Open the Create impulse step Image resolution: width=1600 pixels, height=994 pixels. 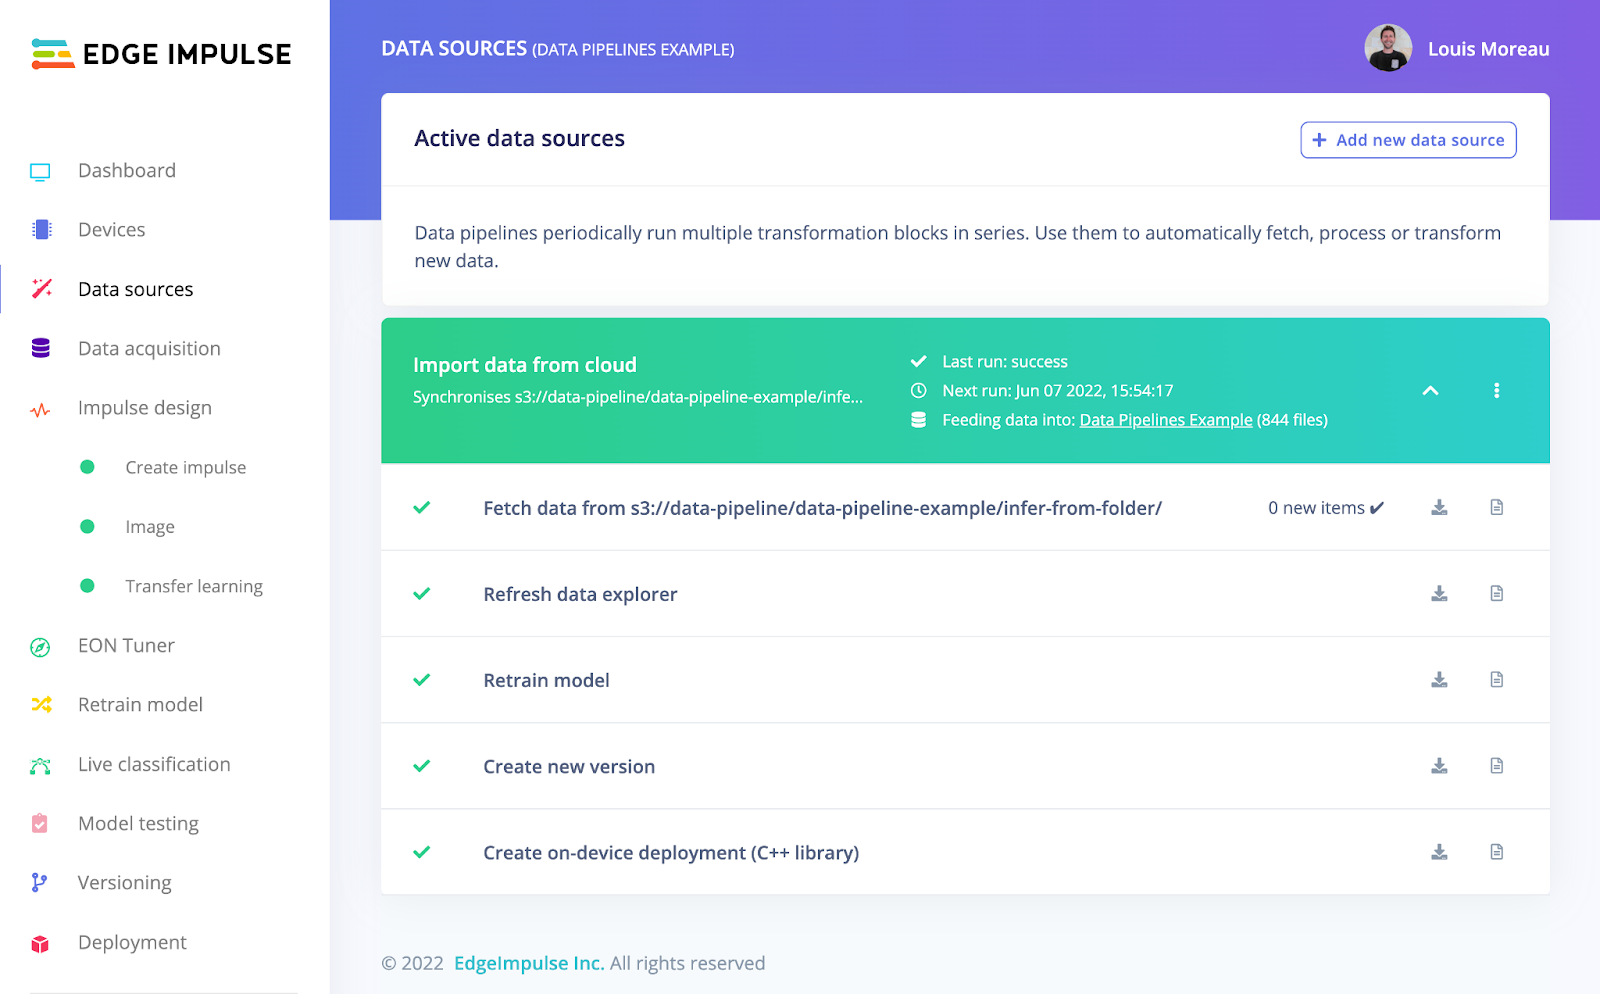coord(186,467)
